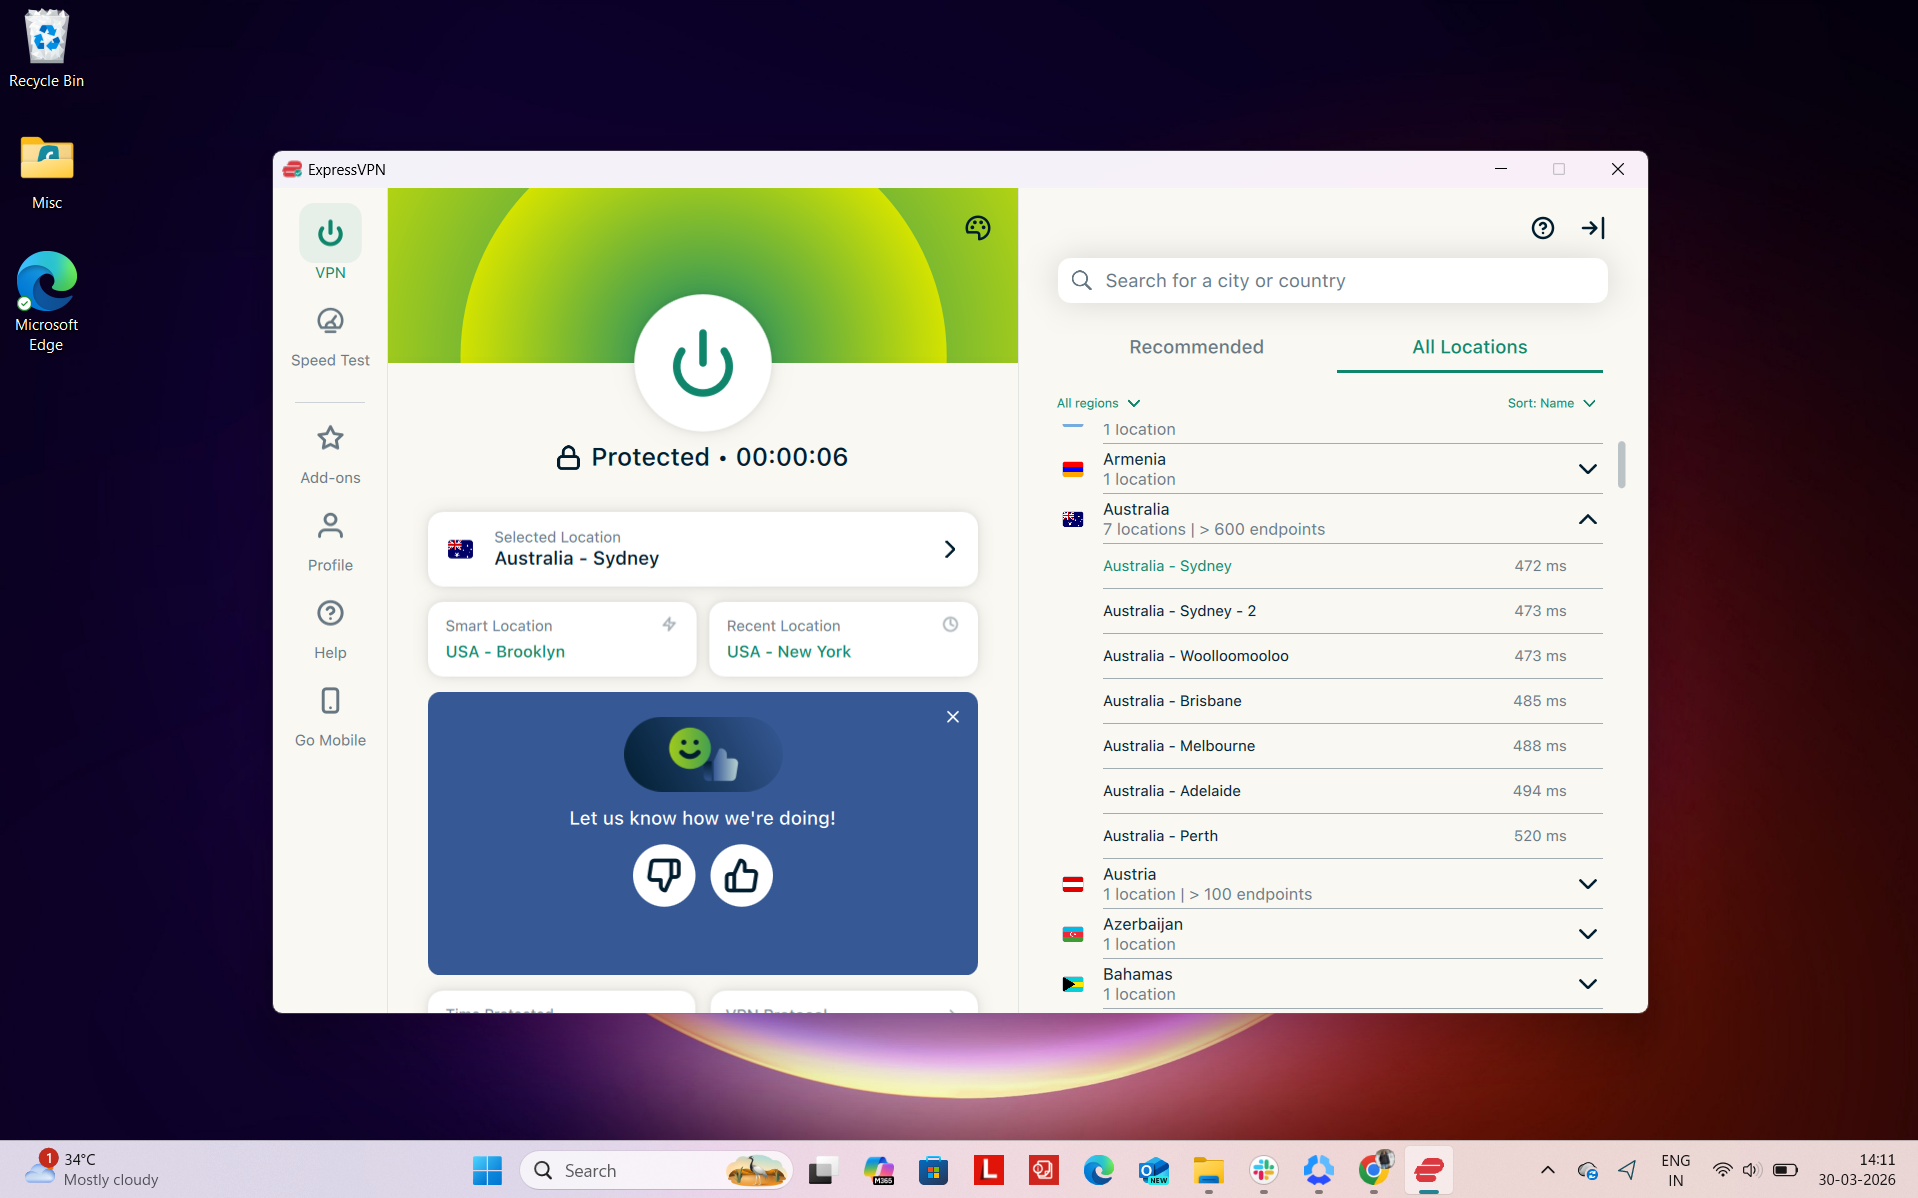The height and width of the screenshot is (1198, 1918).
Task: Open help via the question mark icon
Action: pos(1543,228)
